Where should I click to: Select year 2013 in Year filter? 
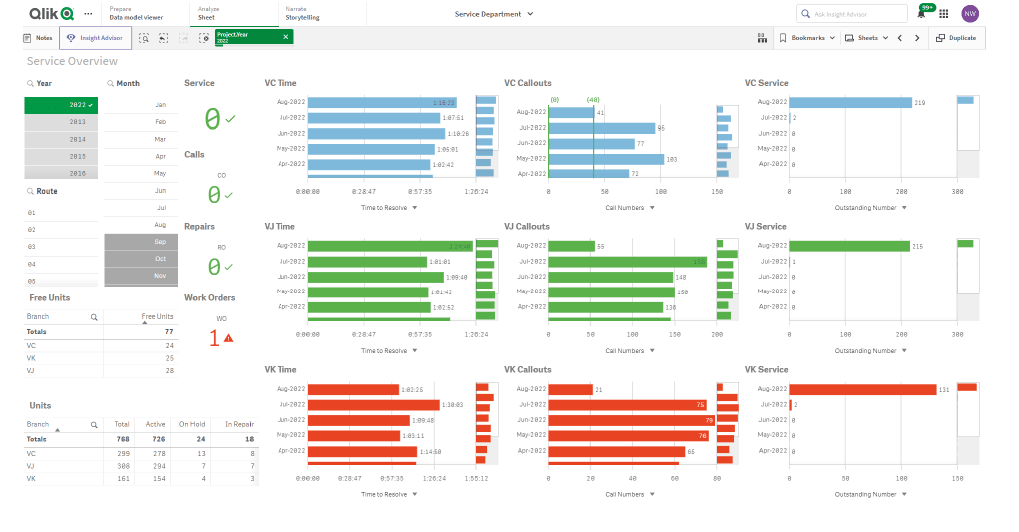coord(77,122)
